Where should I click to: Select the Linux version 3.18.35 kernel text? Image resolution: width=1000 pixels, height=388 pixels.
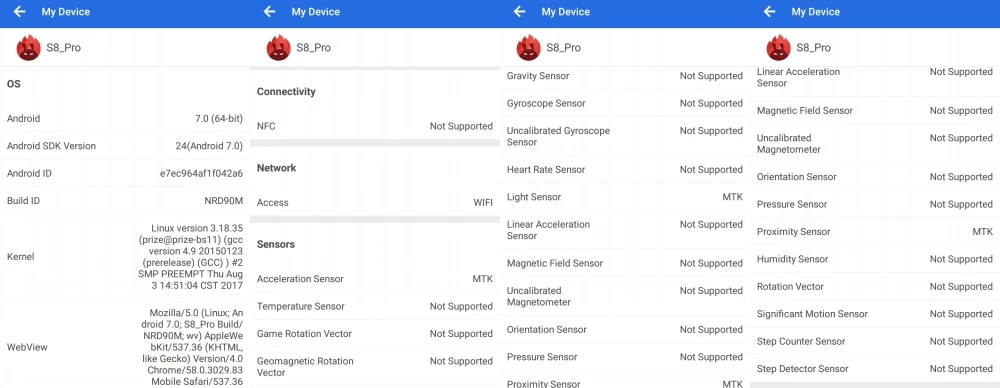(191, 257)
